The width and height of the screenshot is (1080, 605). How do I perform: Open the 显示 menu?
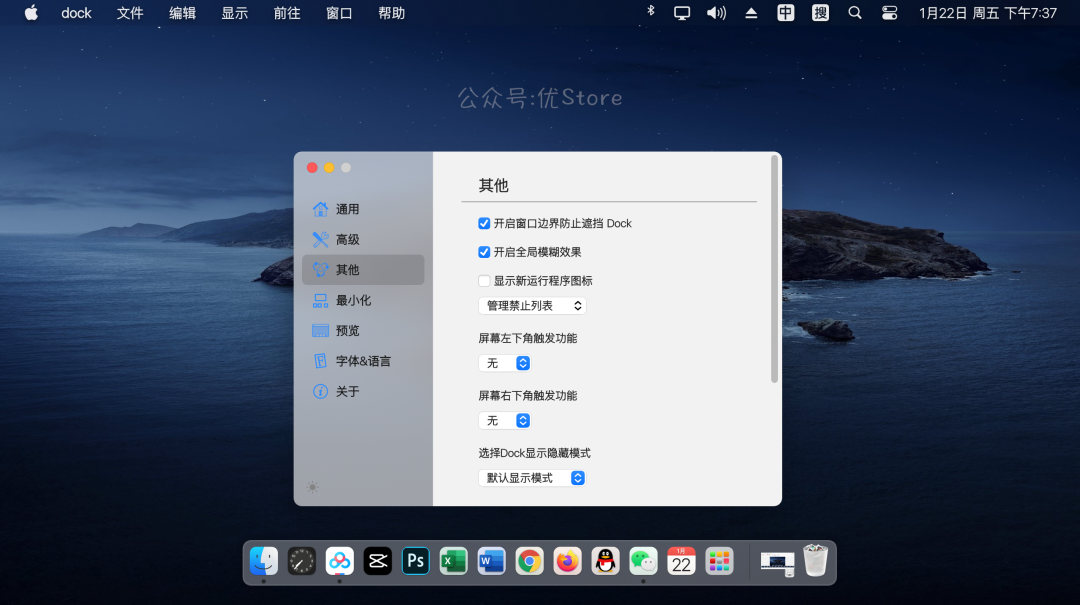tap(234, 13)
